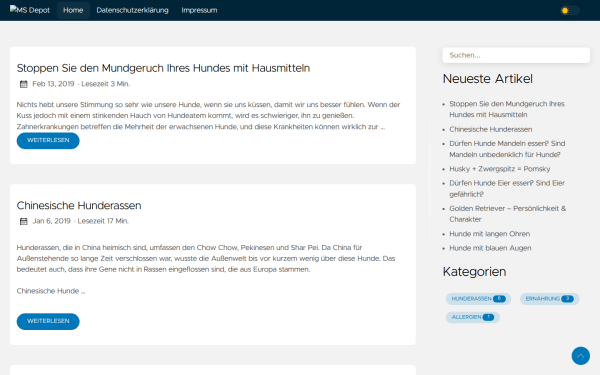Click the Jan 6, 2019 date text

coord(52,221)
